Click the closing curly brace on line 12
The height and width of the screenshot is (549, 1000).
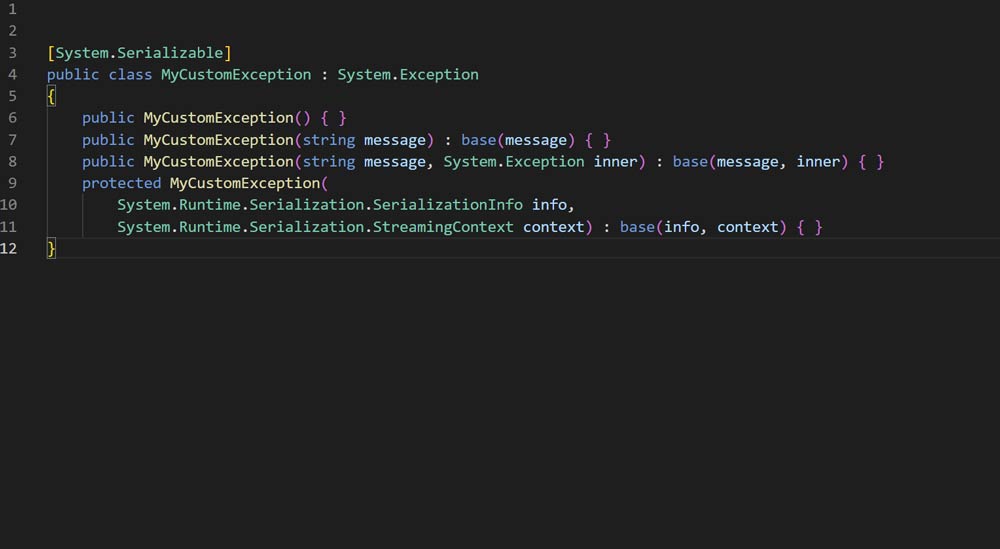pos(52,249)
